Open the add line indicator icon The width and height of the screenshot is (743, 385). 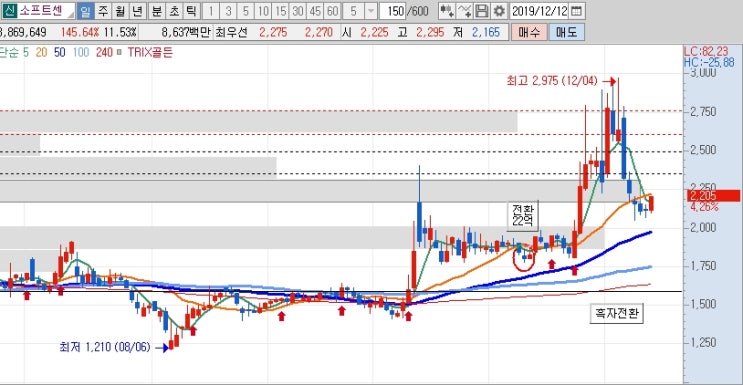pos(464,10)
